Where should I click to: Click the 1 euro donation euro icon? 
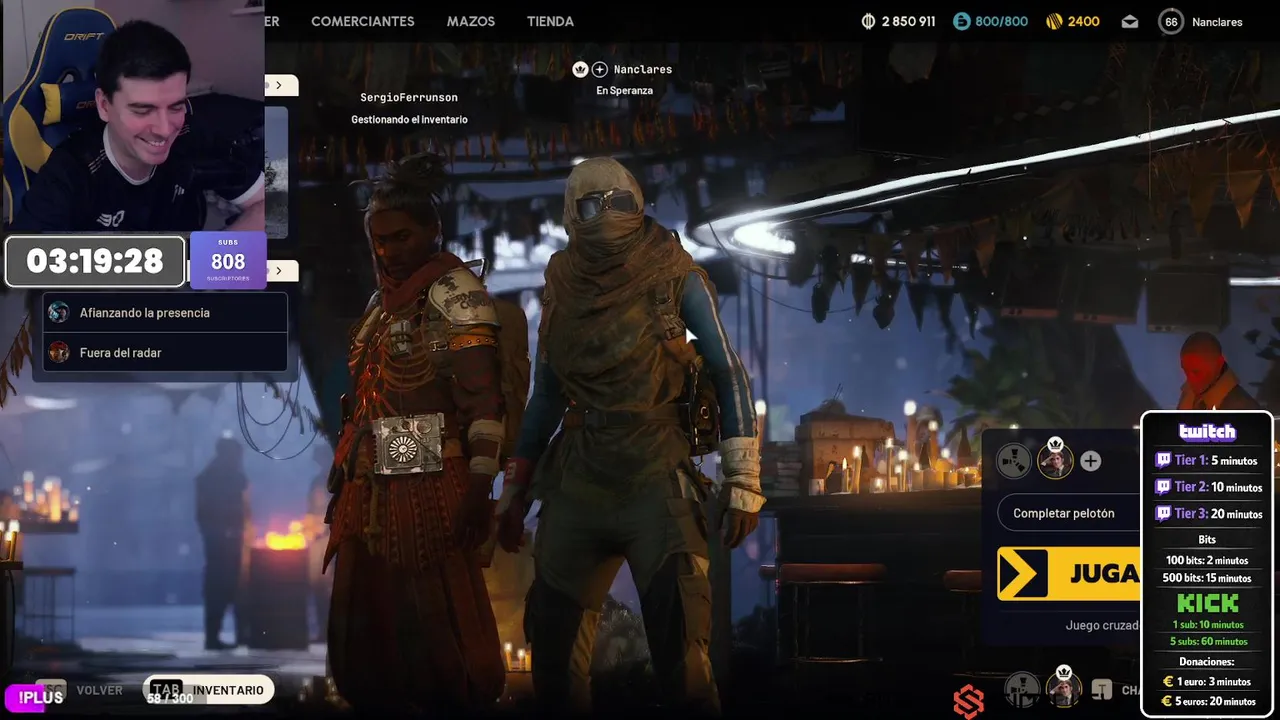pos(1168,681)
